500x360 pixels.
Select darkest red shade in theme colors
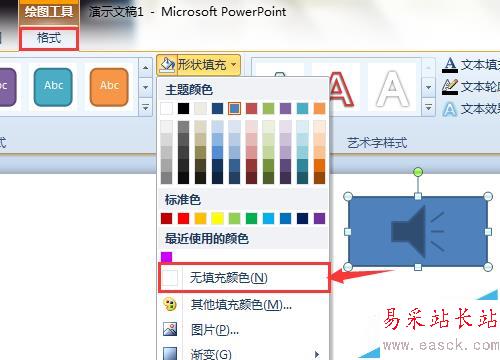click(252, 178)
